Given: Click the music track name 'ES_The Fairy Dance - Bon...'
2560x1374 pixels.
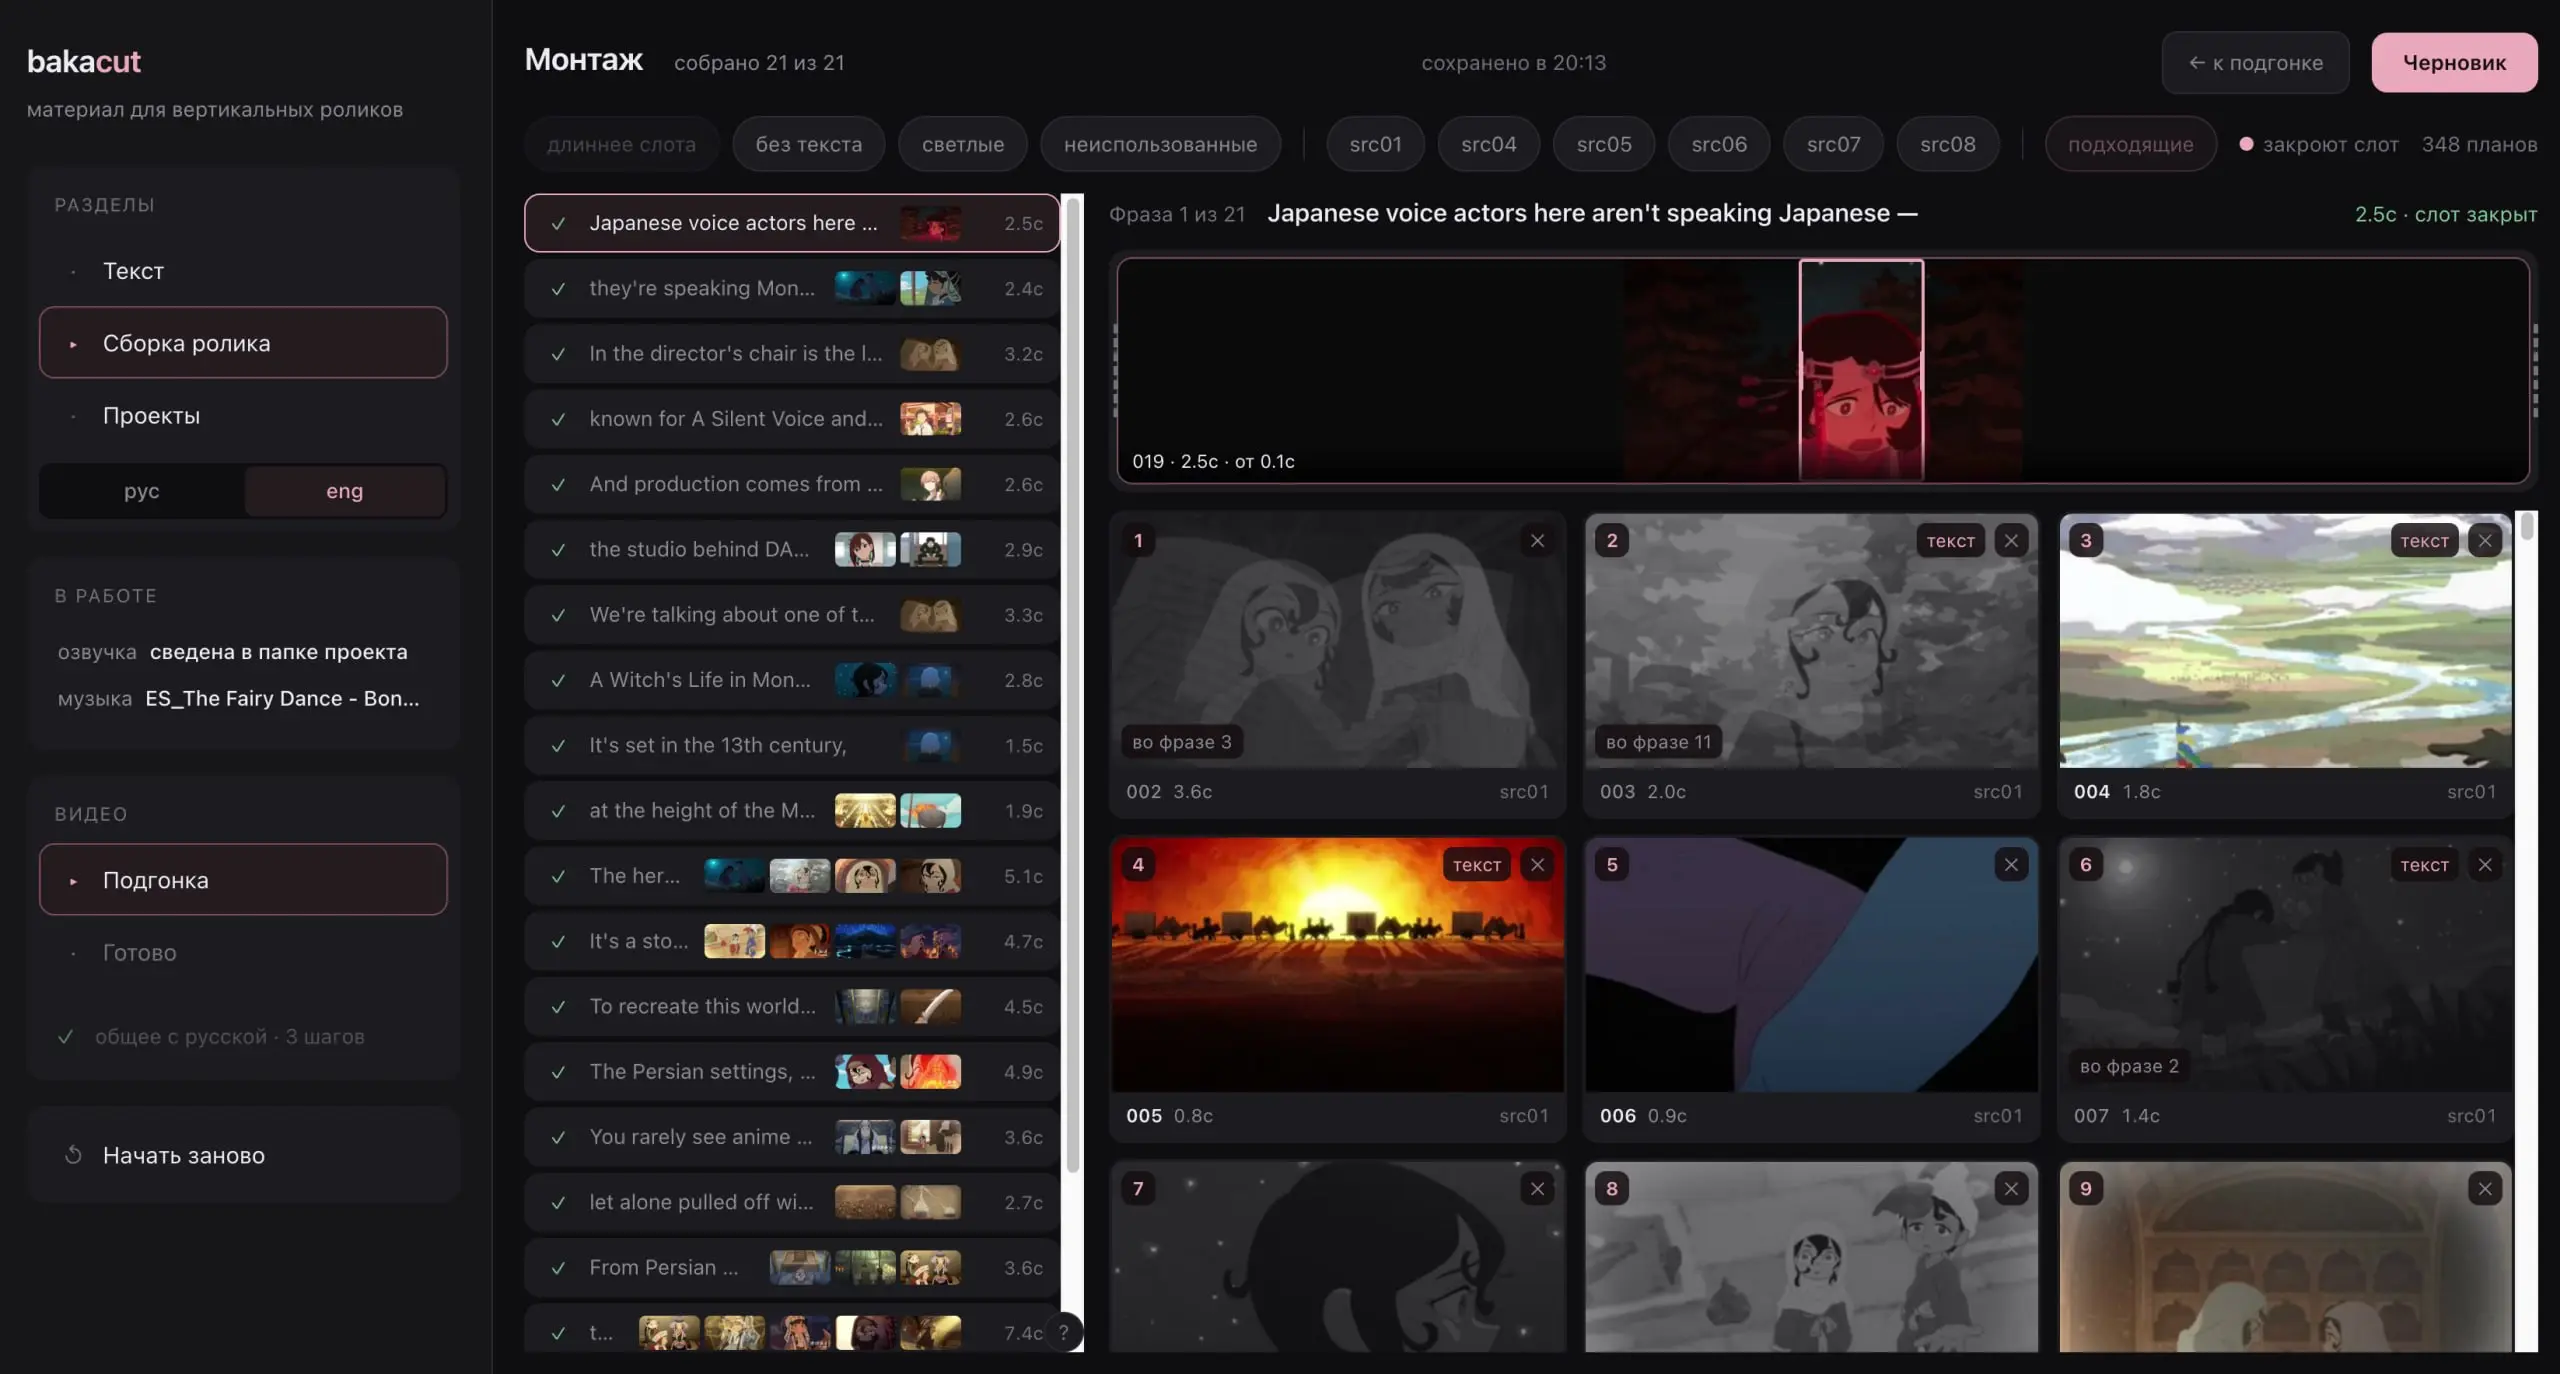Looking at the screenshot, I should [x=282, y=699].
